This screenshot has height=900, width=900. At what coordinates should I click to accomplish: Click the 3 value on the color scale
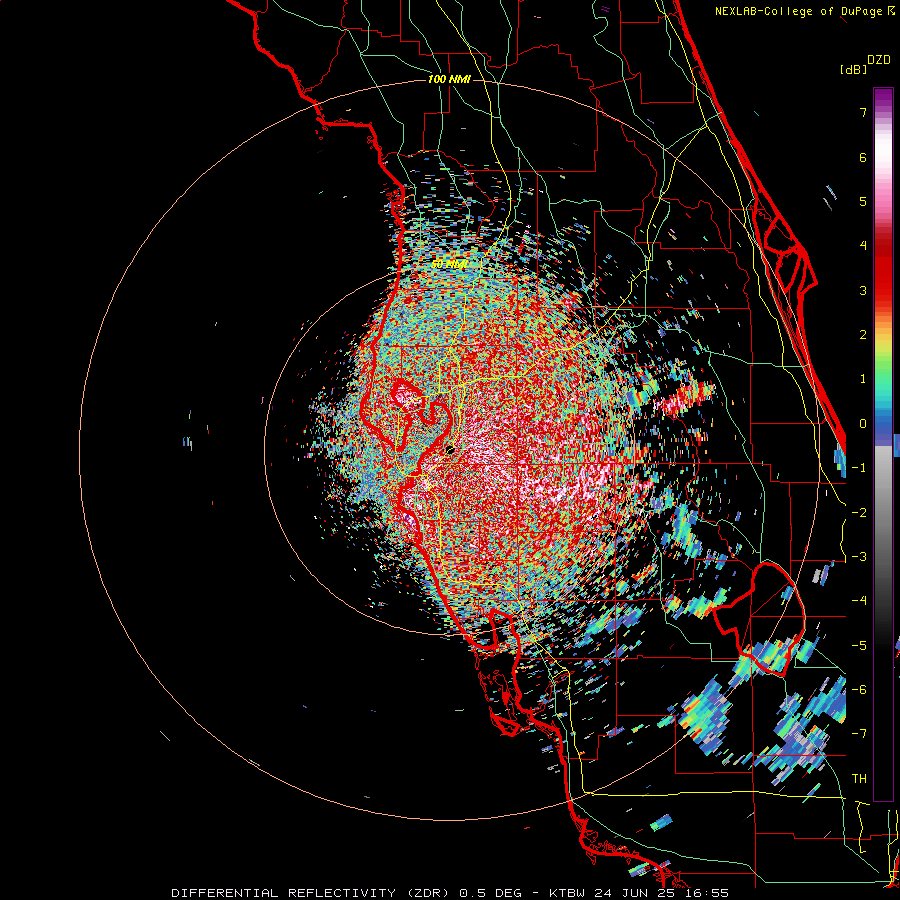tap(863, 290)
